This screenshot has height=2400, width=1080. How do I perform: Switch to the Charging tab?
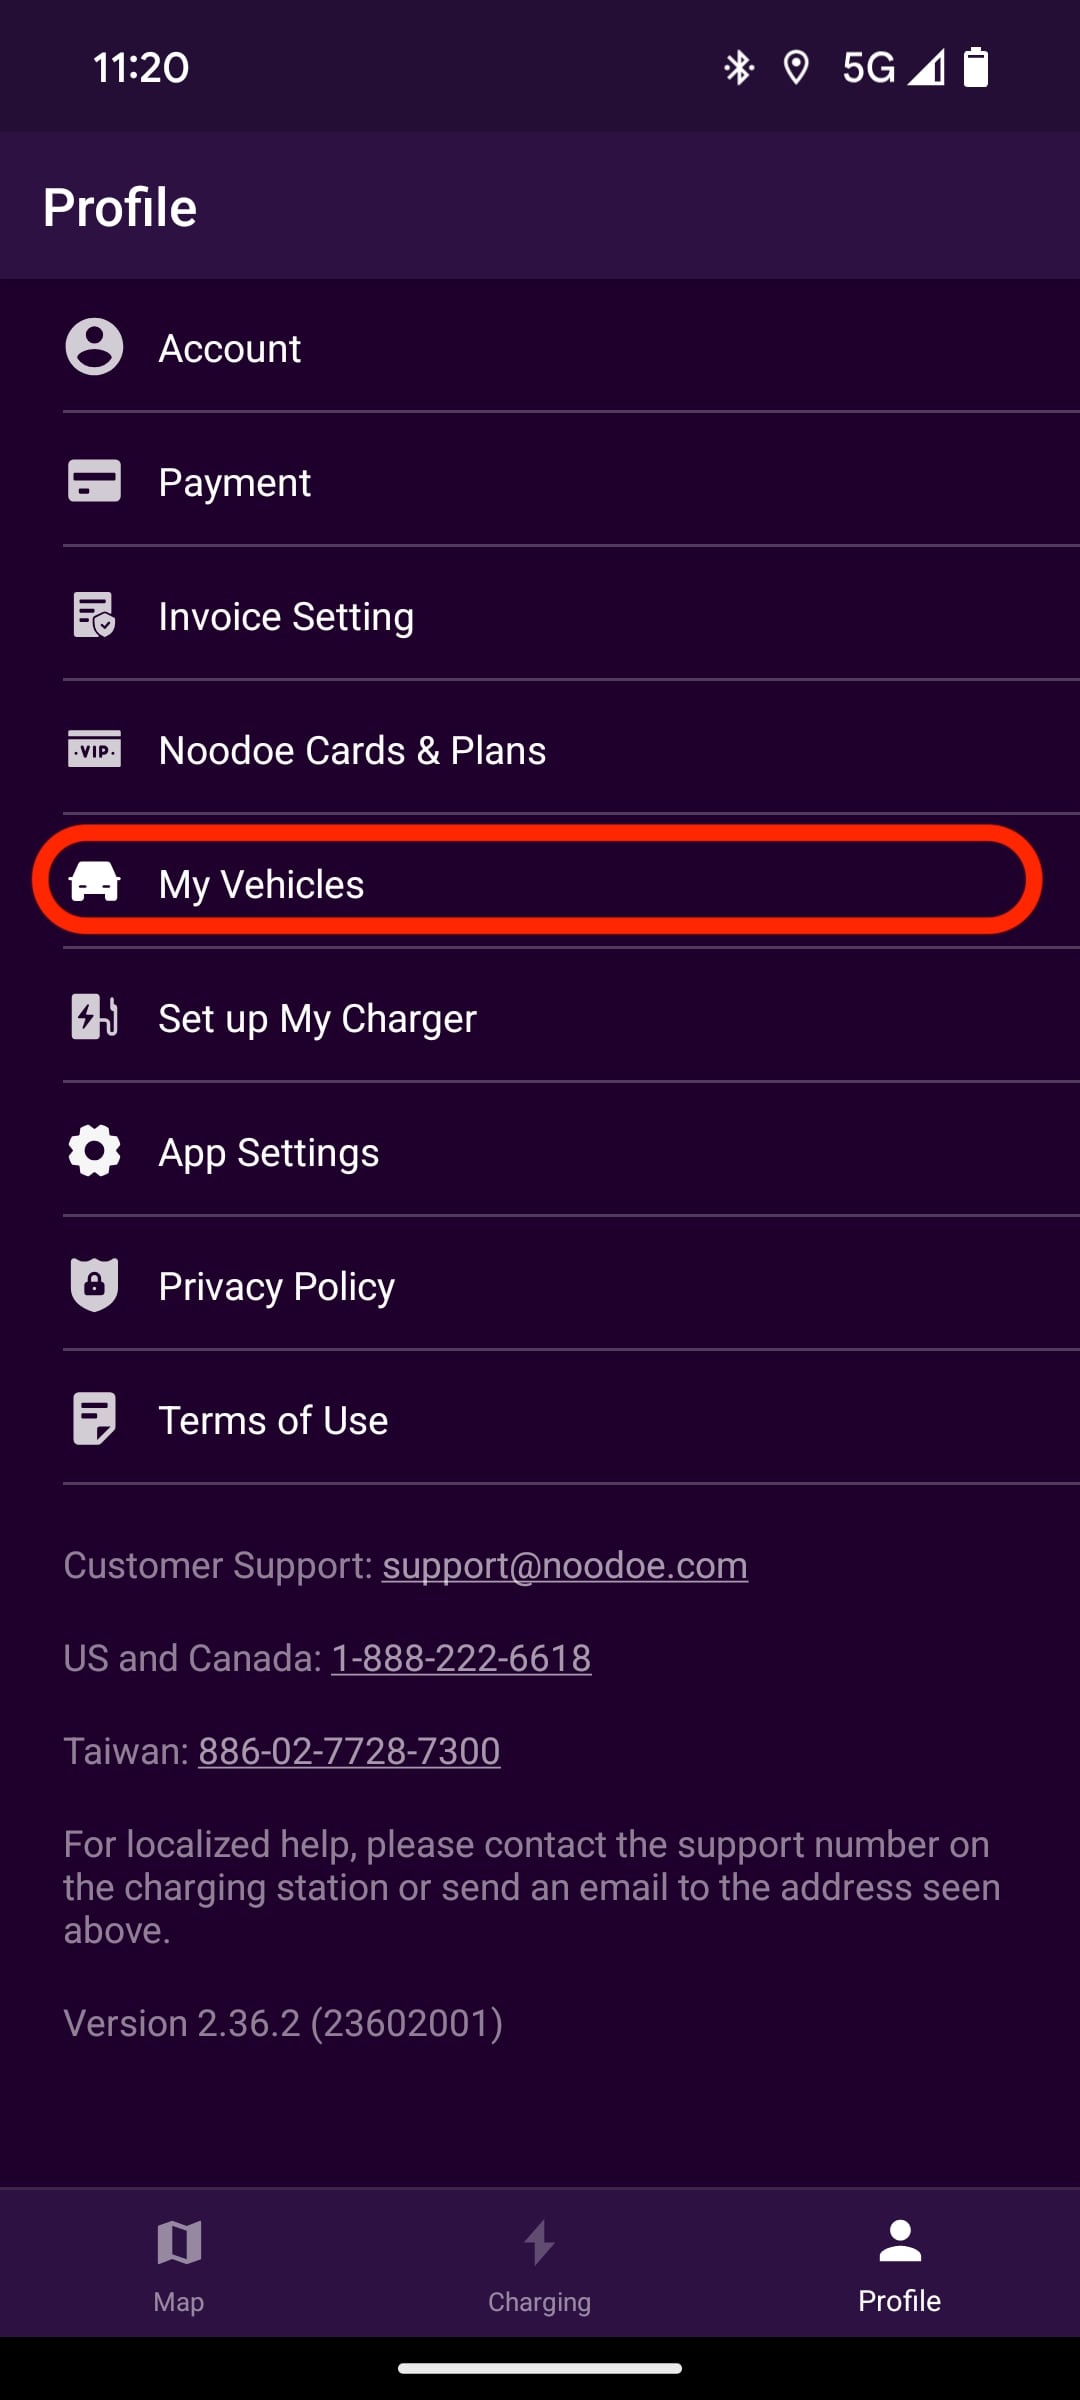tap(539, 2262)
